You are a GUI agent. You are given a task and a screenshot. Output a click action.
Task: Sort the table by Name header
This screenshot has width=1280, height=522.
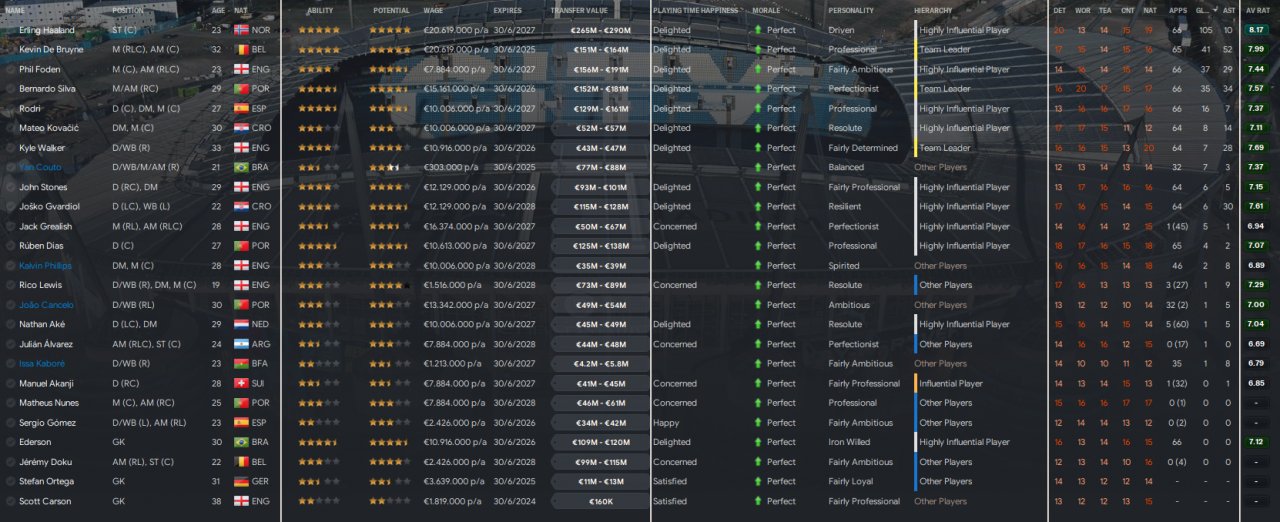[x=15, y=10]
